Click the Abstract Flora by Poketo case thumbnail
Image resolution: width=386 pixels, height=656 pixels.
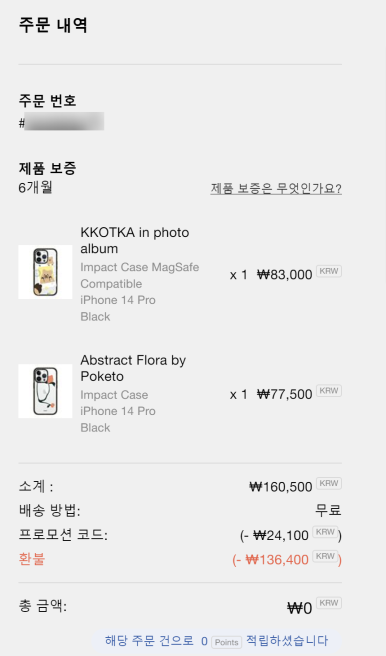(45, 391)
